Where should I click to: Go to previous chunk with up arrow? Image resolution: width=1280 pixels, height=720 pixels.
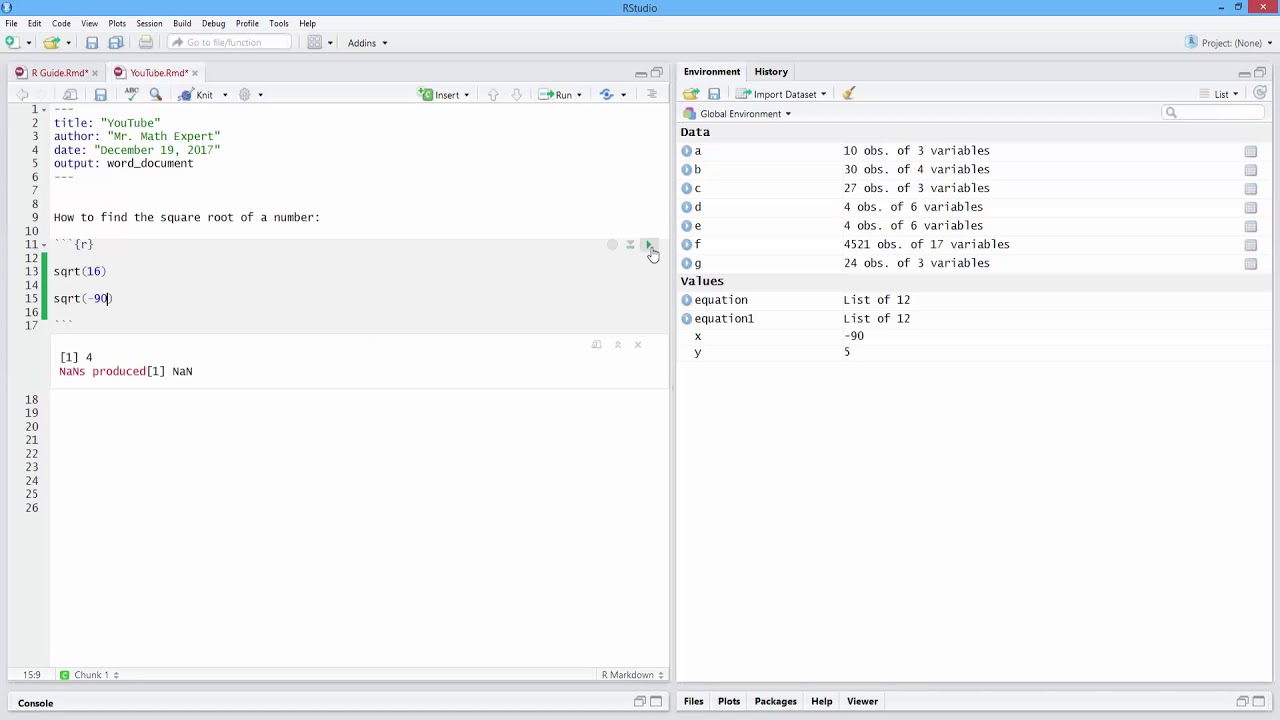coord(493,94)
